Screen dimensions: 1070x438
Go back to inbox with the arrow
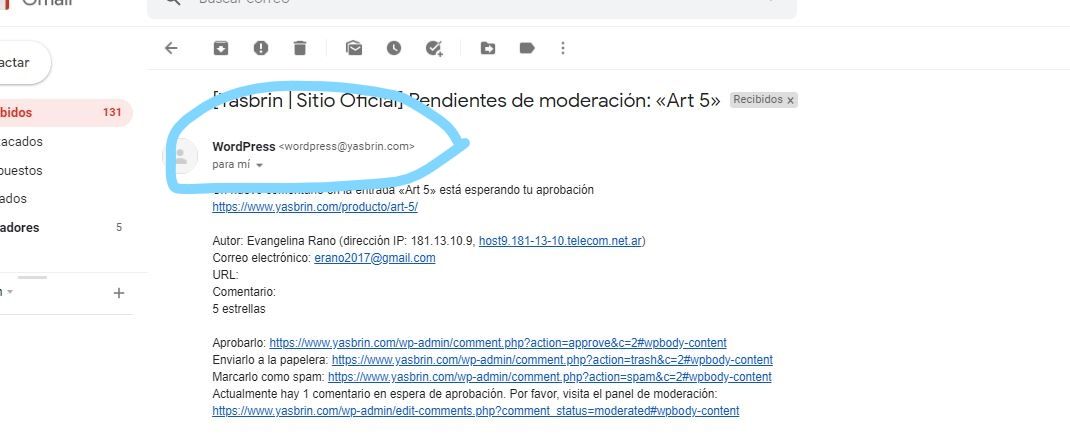(171, 48)
